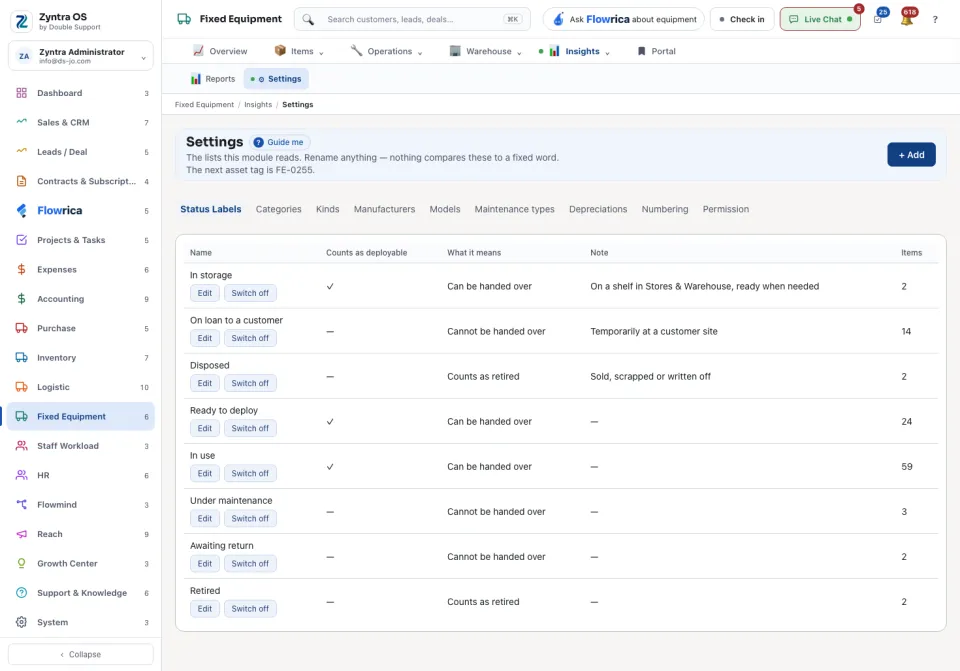Open Expenses in the sidebar
This screenshot has height=671, width=960.
click(81, 269)
